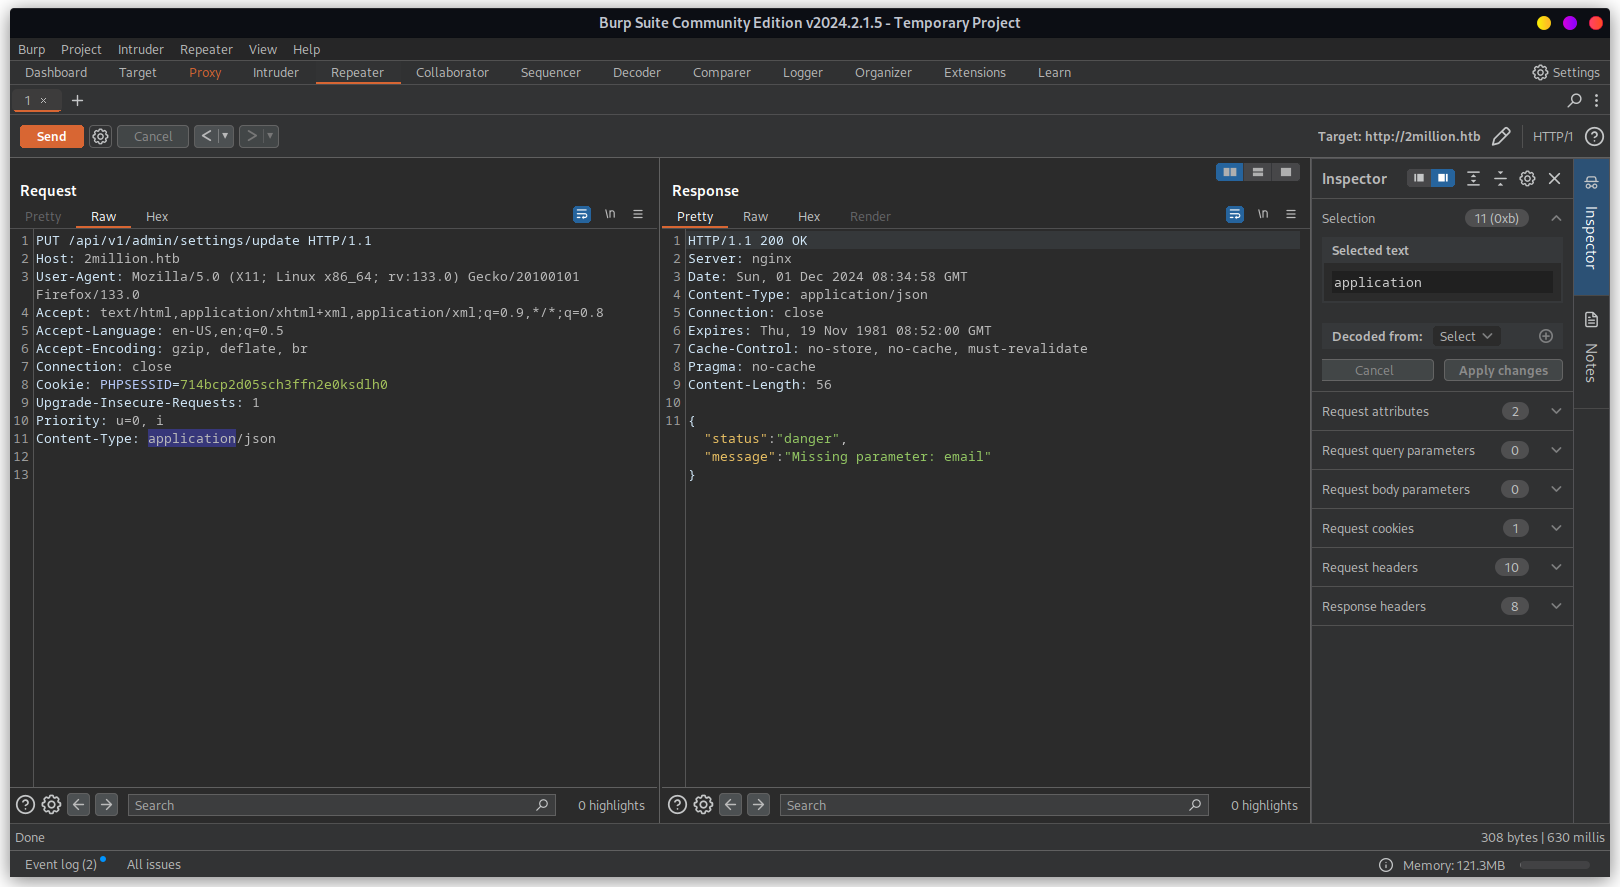Collapse the Selection section
The image size is (1620, 887).
(x=1556, y=218)
